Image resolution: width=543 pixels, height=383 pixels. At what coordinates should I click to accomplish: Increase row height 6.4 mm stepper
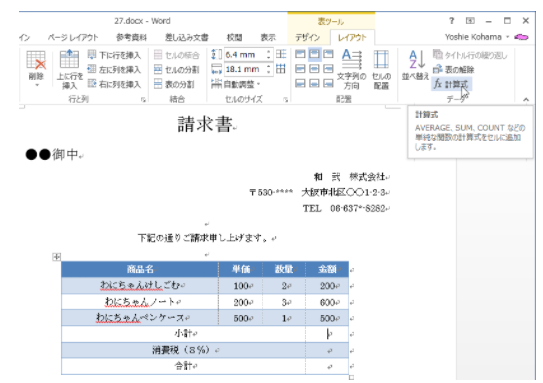(269, 52)
